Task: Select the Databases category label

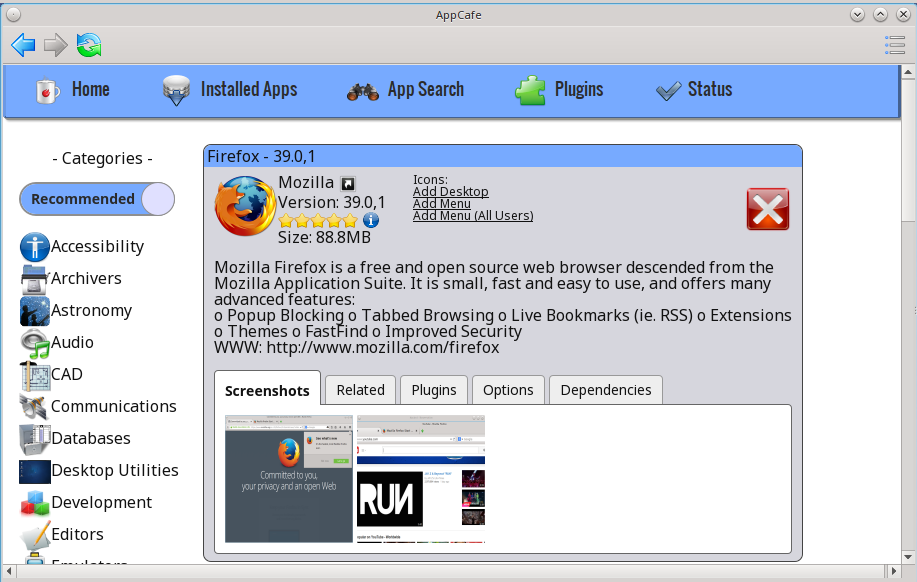Action: 91,439
